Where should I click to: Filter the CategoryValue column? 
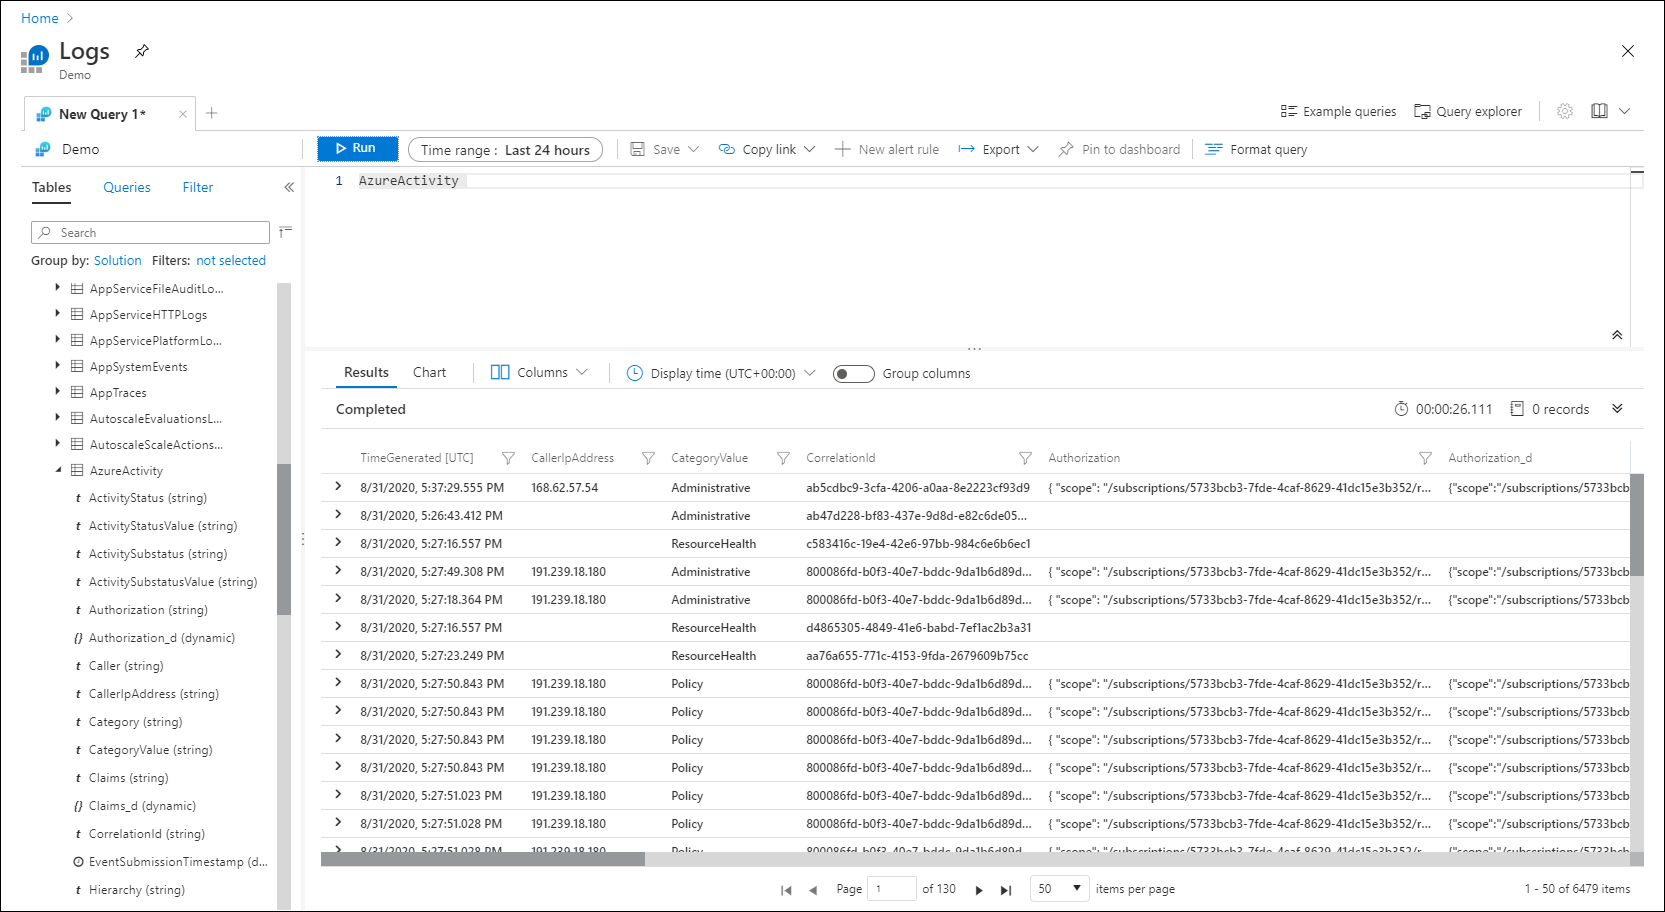point(783,458)
